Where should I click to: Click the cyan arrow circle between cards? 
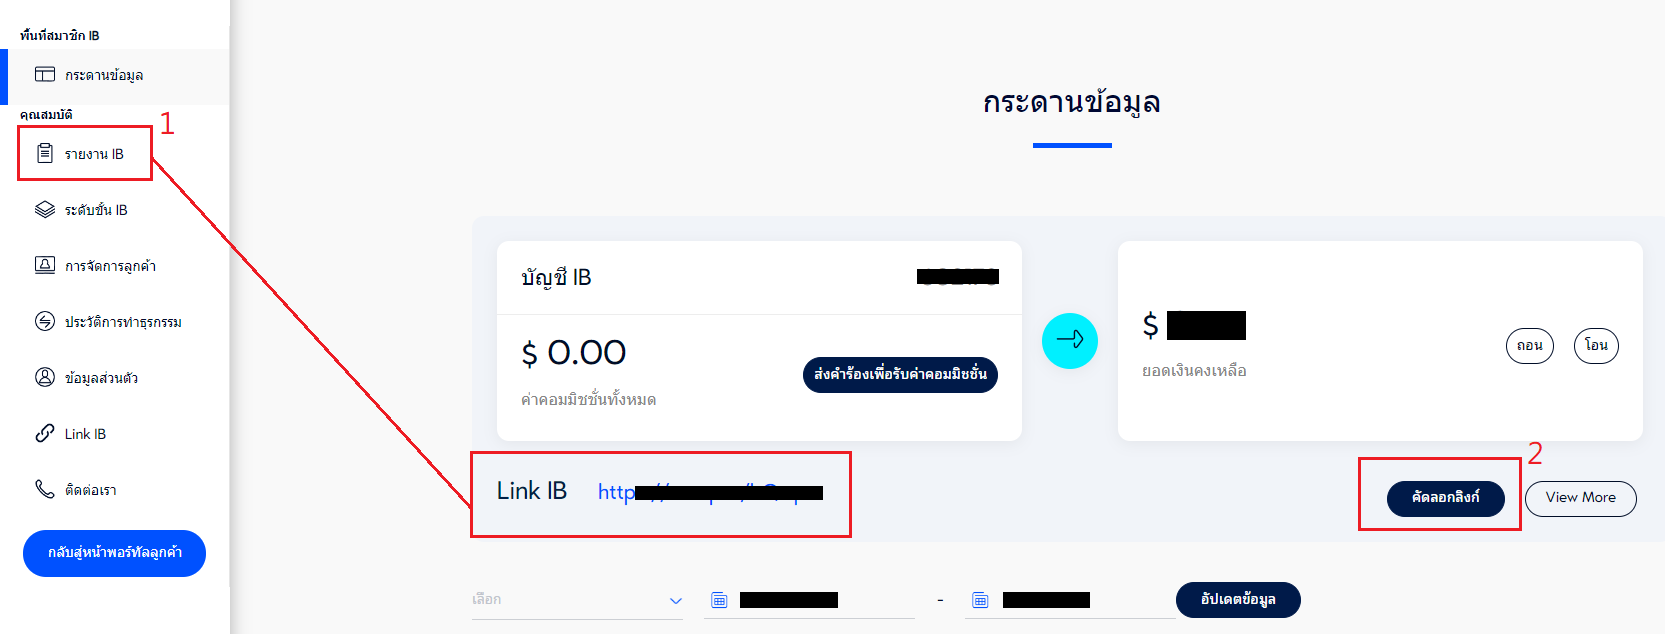[x=1070, y=341]
